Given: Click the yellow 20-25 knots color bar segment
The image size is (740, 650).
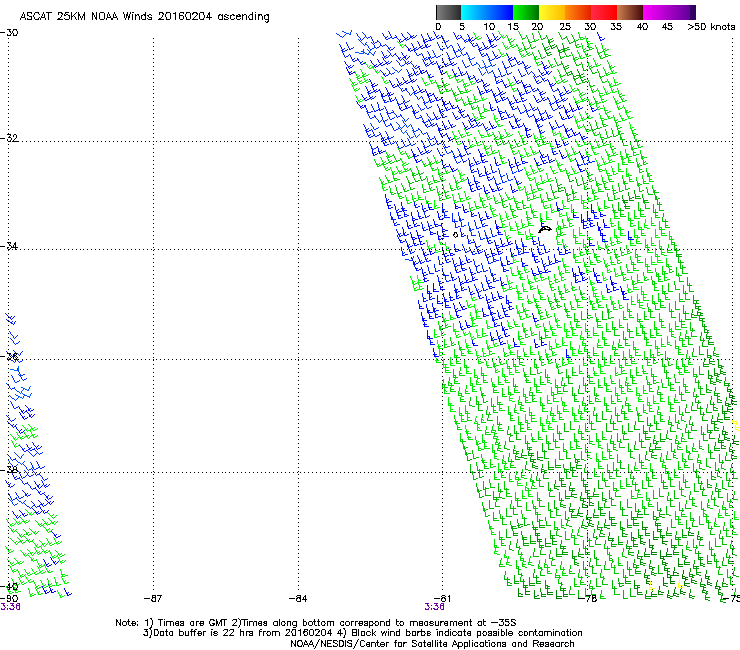Looking at the screenshot, I should click(552, 12).
